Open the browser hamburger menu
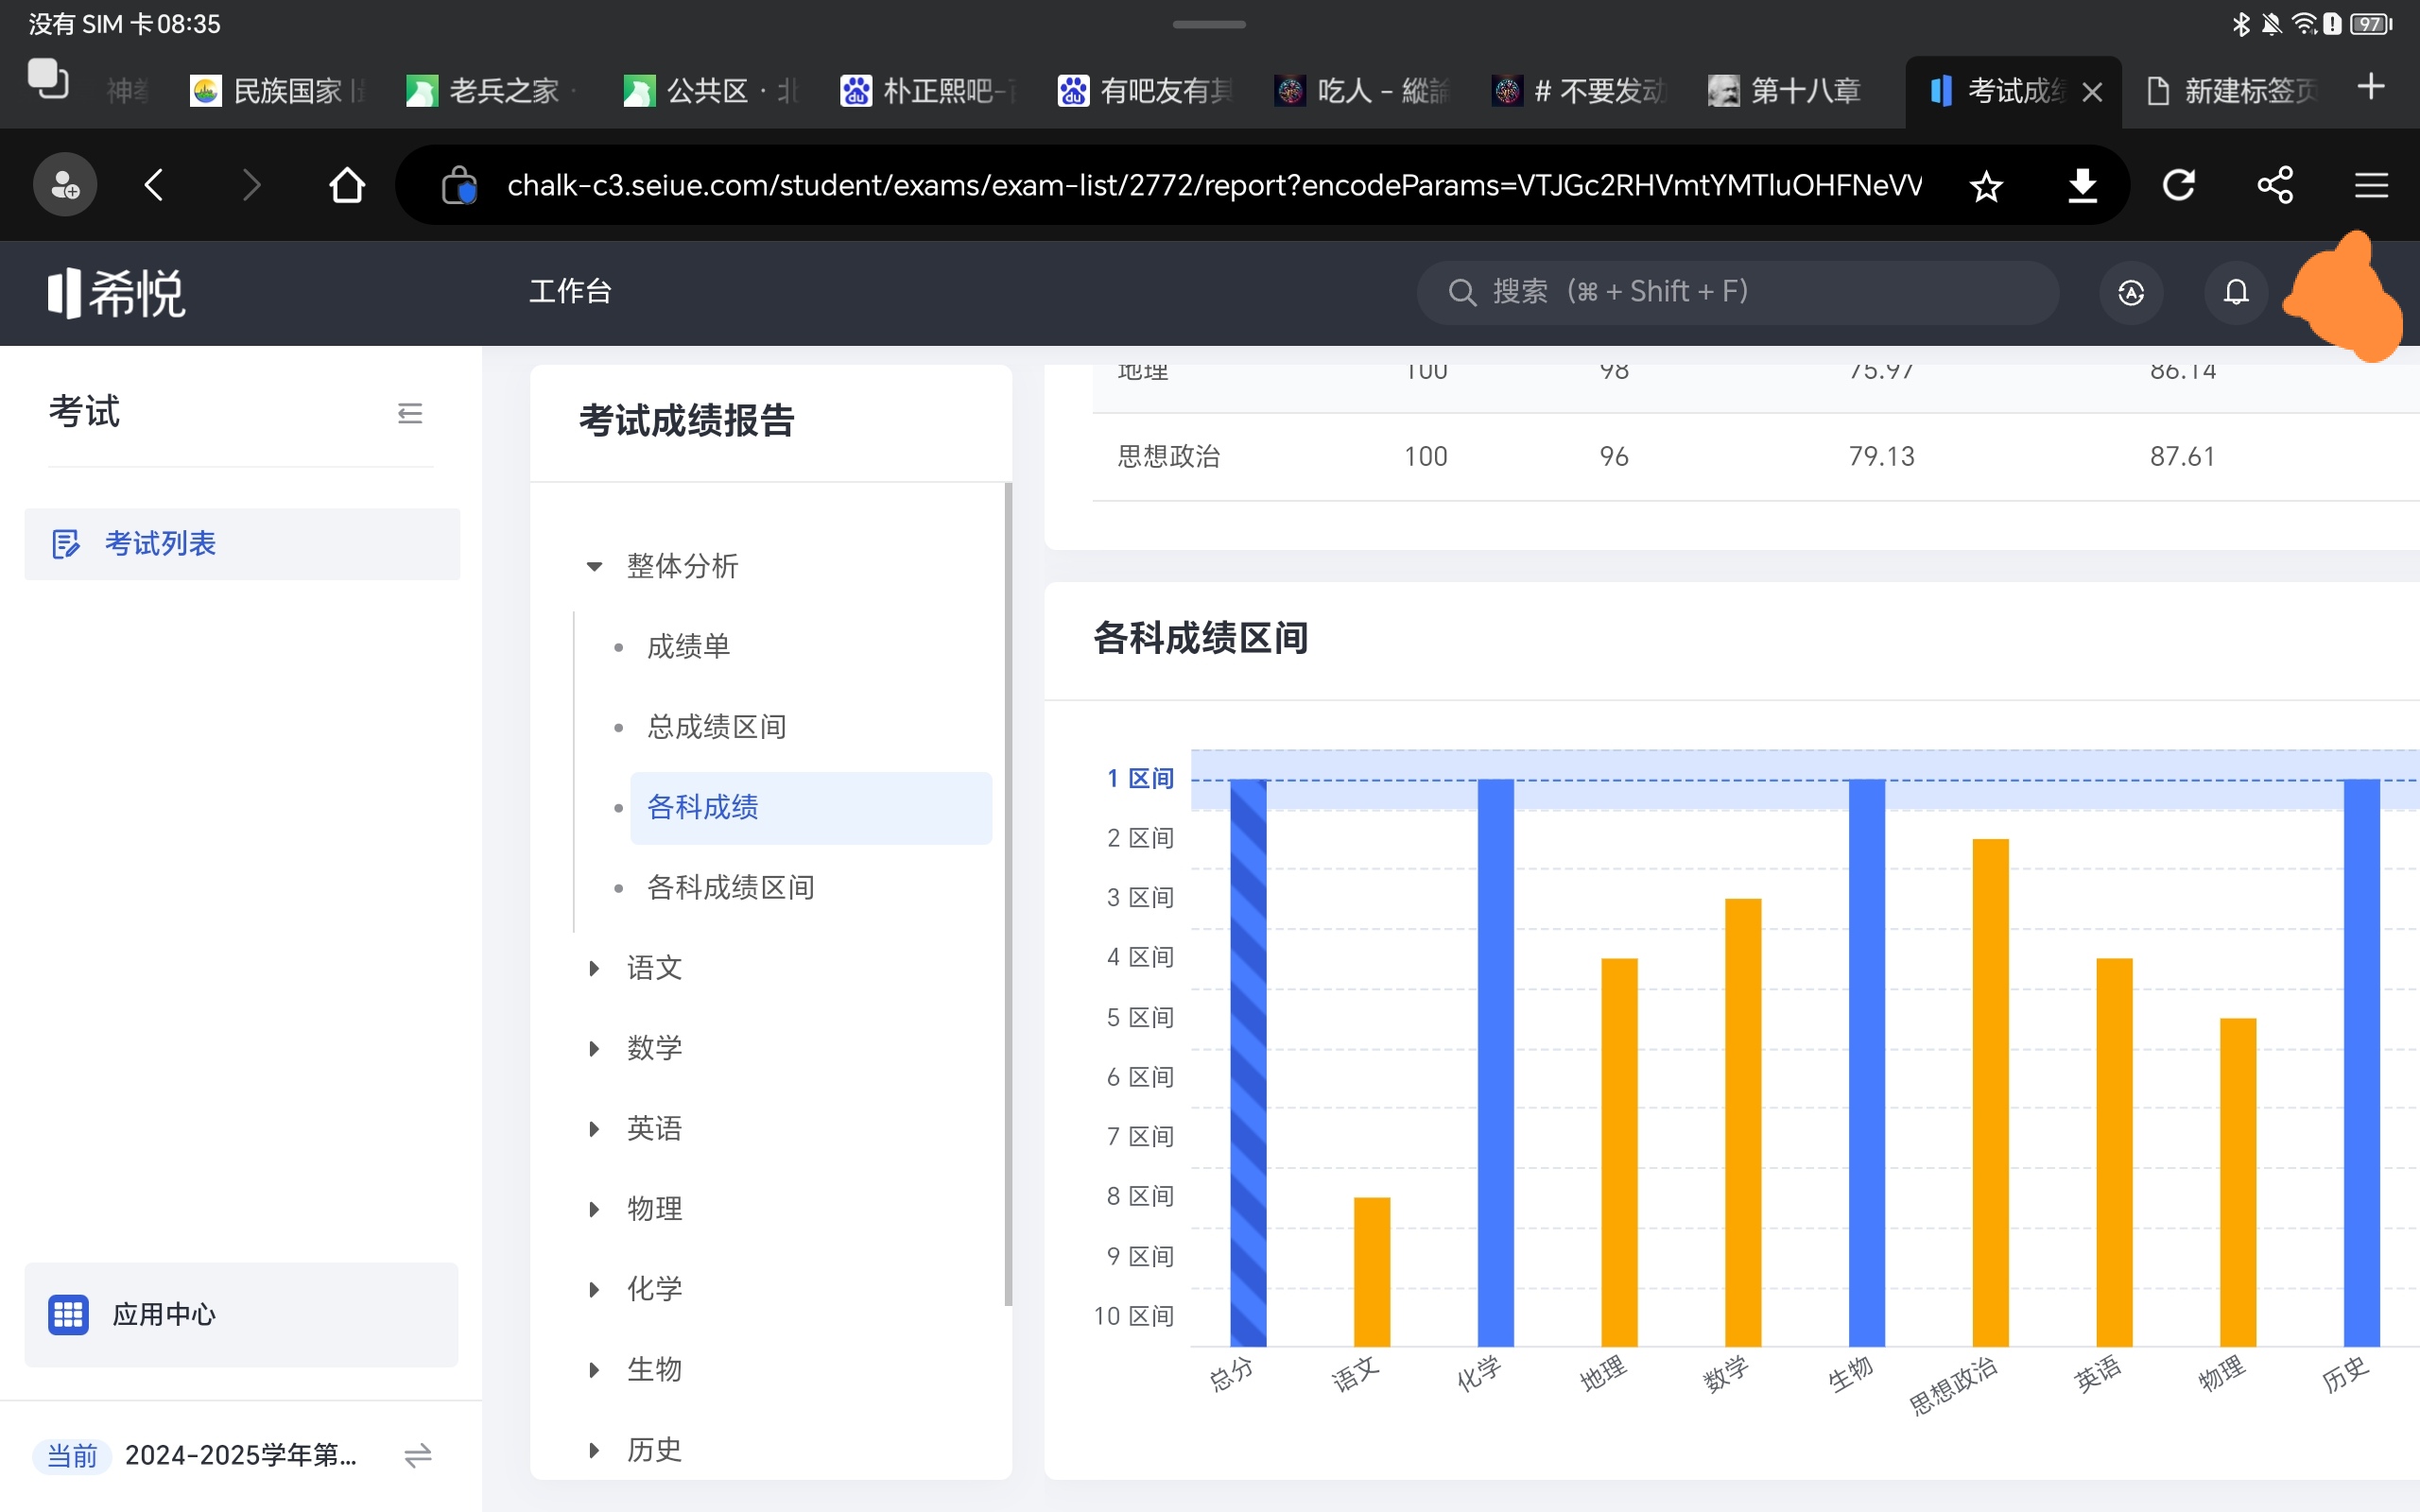The width and height of the screenshot is (2420, 1512). point(2371,185)
